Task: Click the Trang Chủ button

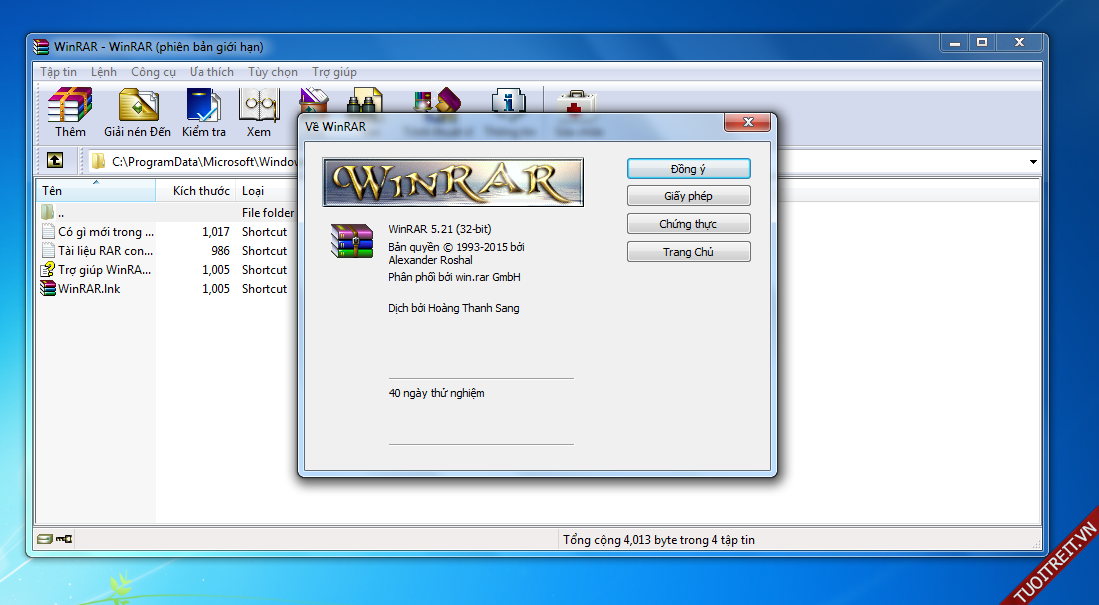Action: click(x=688, y=252)
